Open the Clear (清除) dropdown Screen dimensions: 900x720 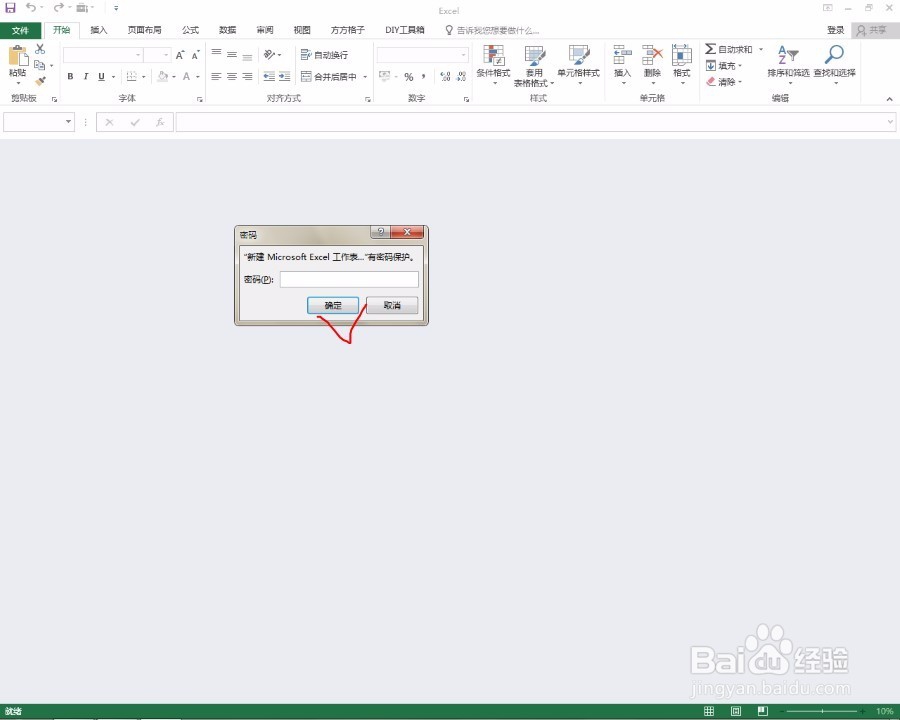724,82
